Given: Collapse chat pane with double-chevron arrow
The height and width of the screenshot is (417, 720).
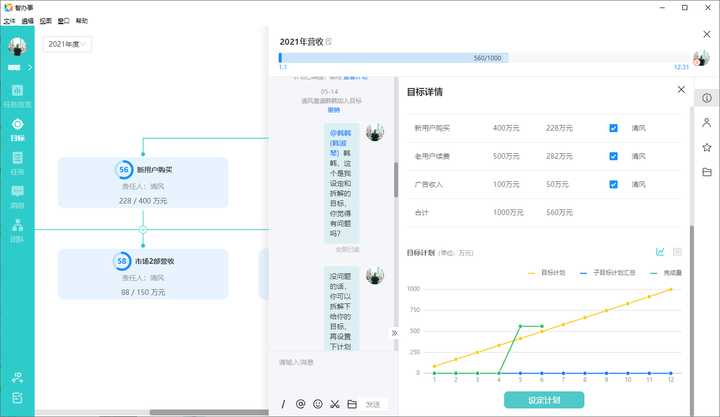Looking at the screenshot, I should [394, 333].
